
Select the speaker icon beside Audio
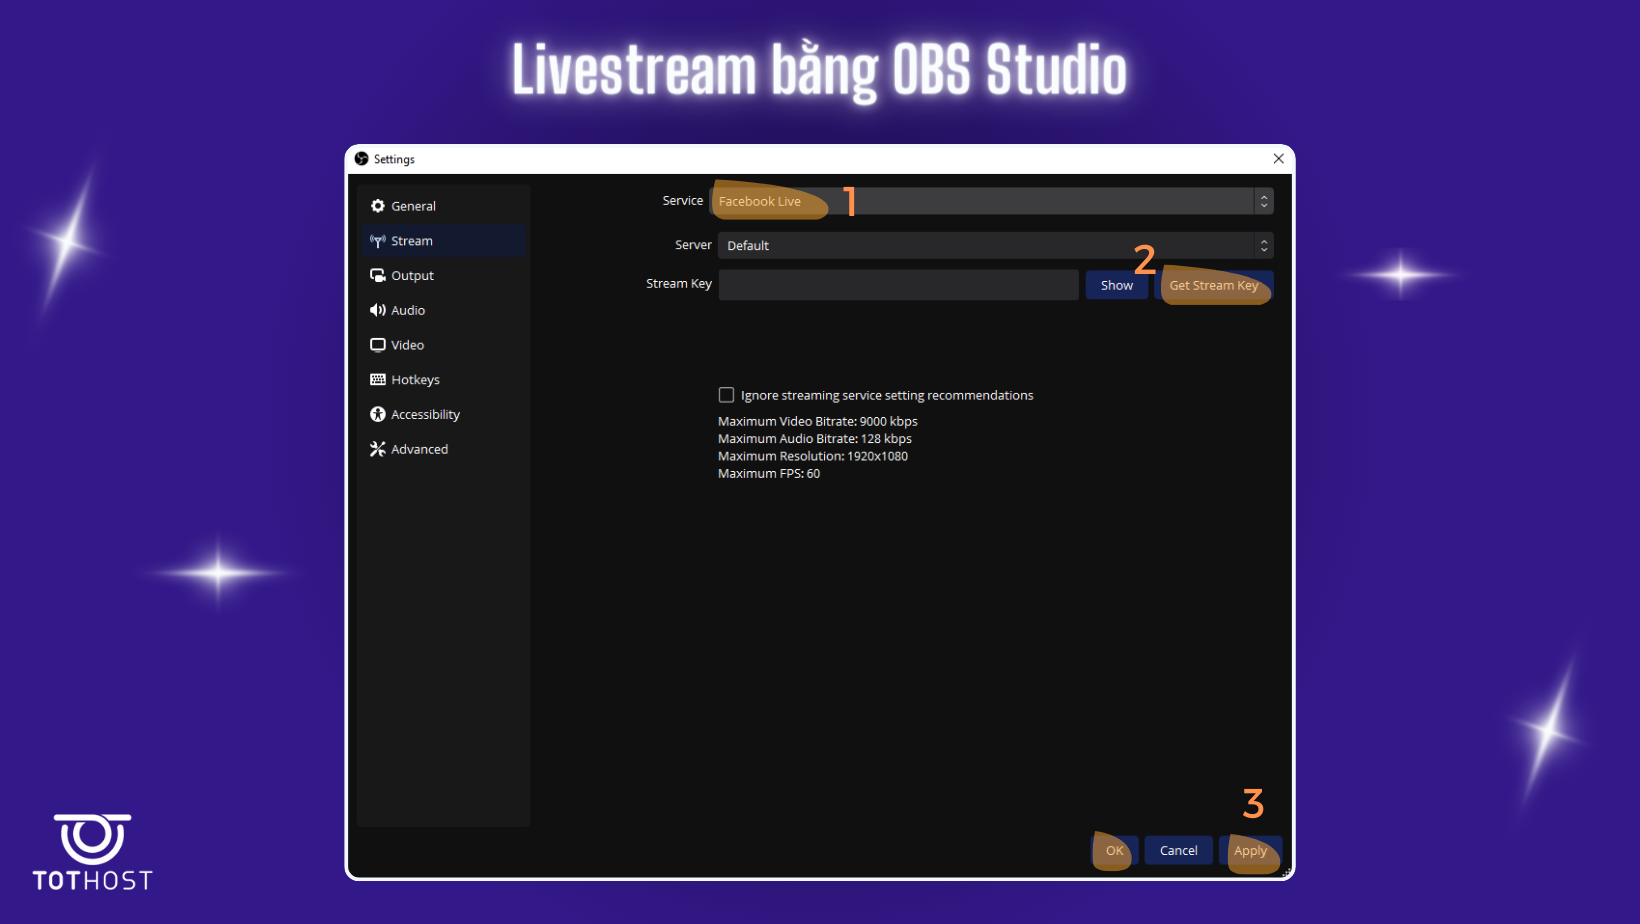[378, 309]
